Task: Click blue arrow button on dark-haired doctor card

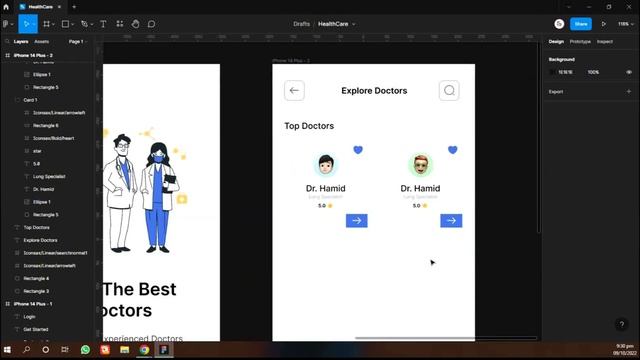Action: click(357, 221)
